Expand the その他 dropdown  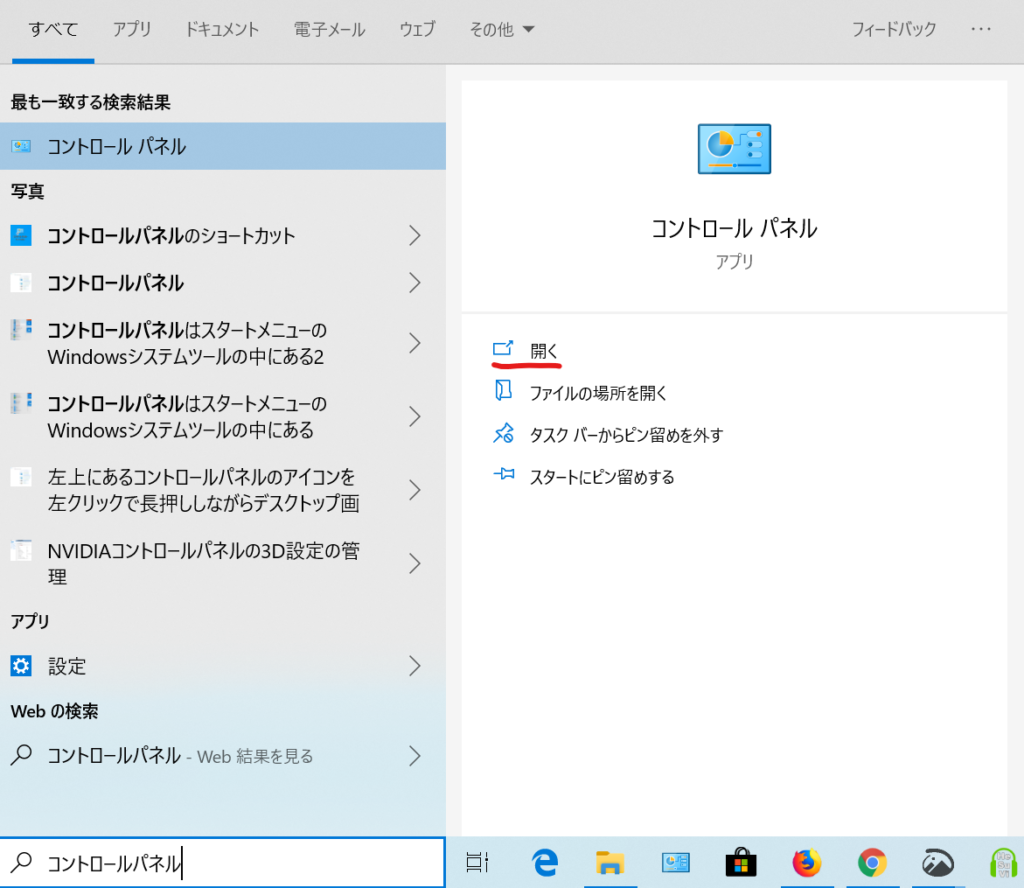pos(502,29)
